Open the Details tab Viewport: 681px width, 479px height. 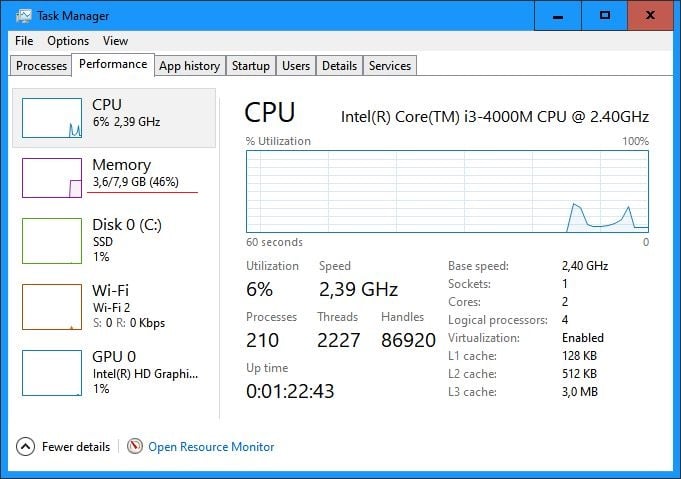point(339,66)
